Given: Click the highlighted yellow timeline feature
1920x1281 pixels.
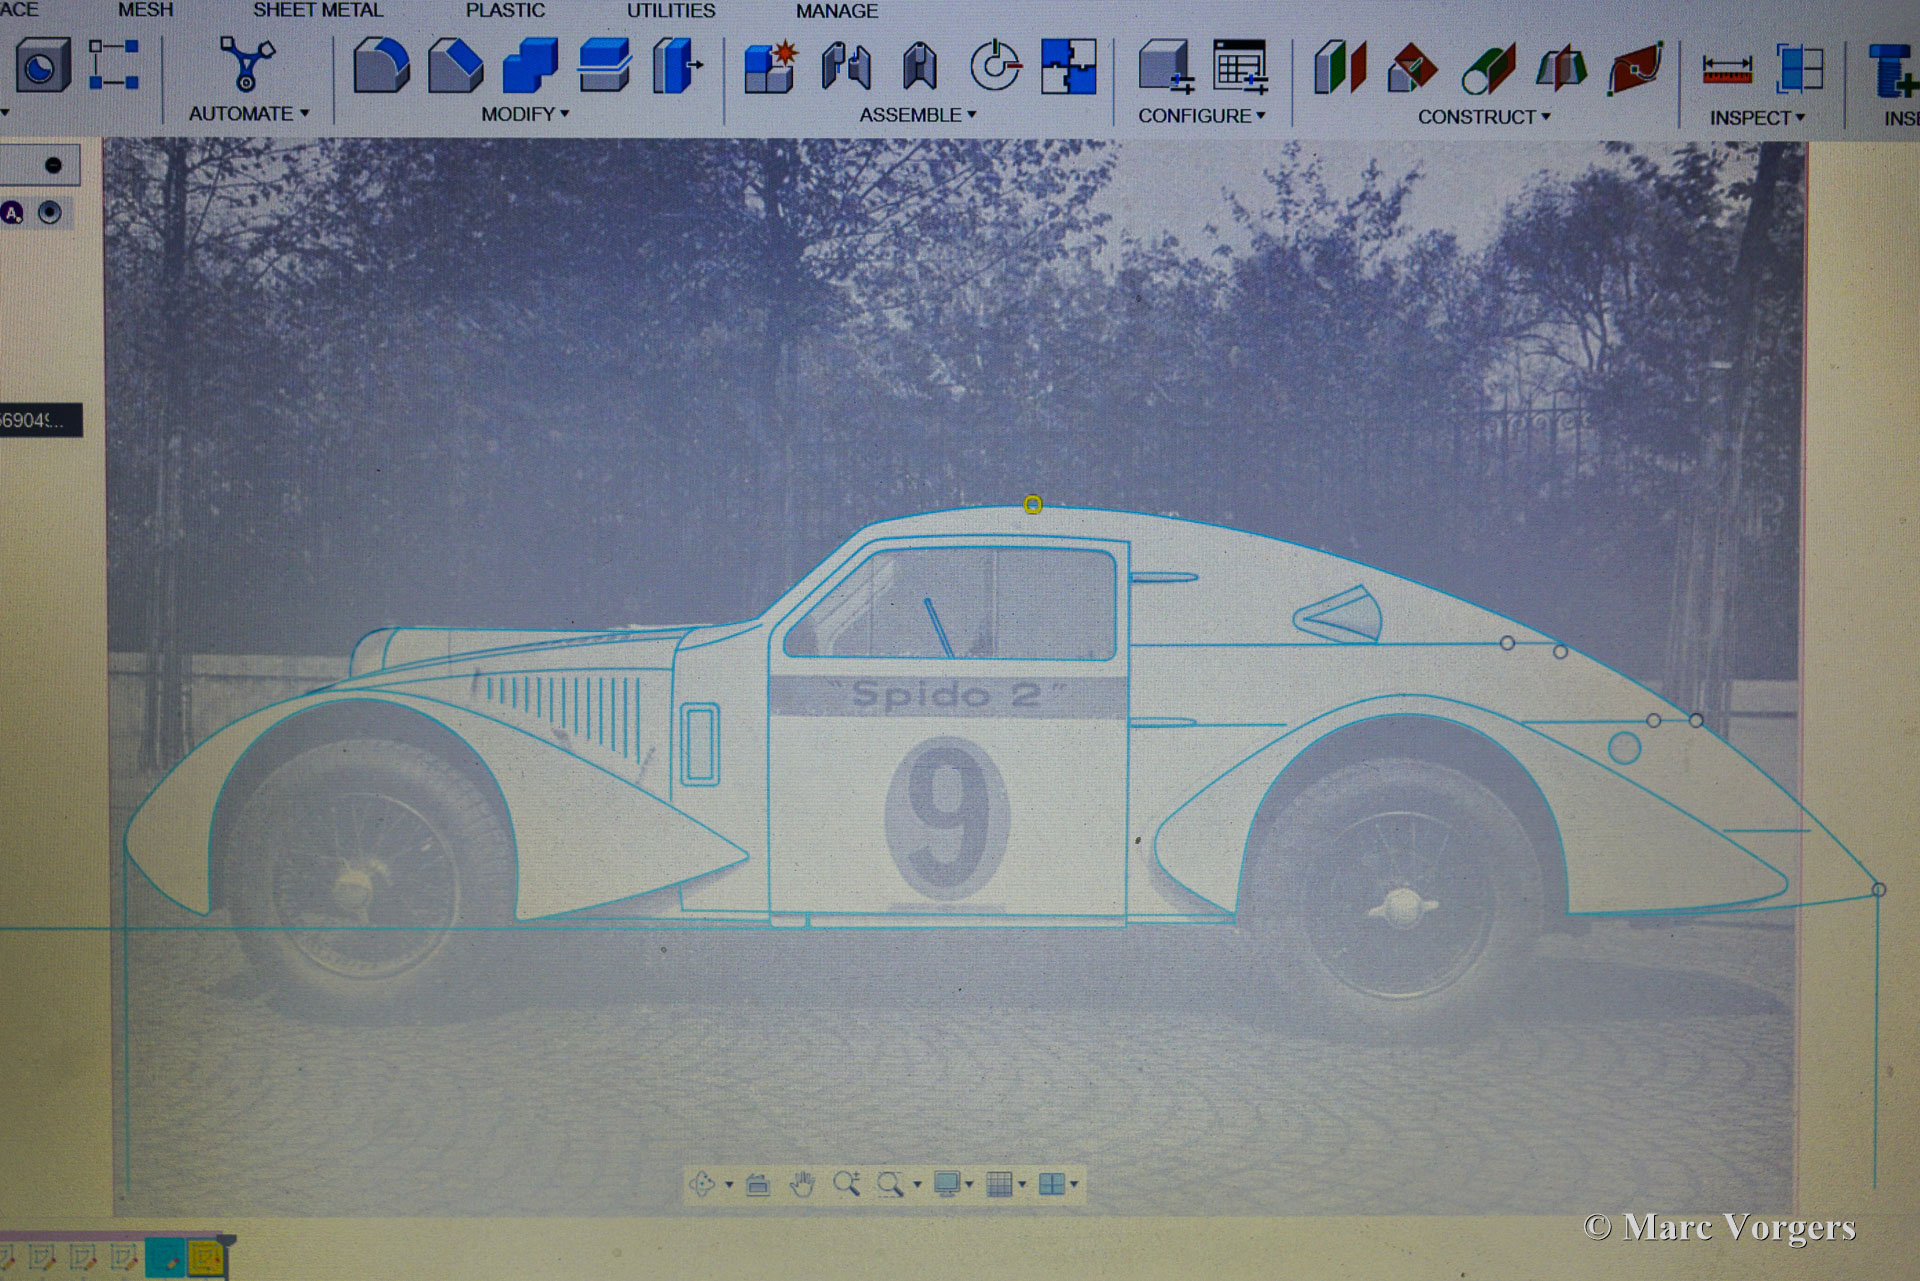Looking at the screenshot, I should [205, 1258].
